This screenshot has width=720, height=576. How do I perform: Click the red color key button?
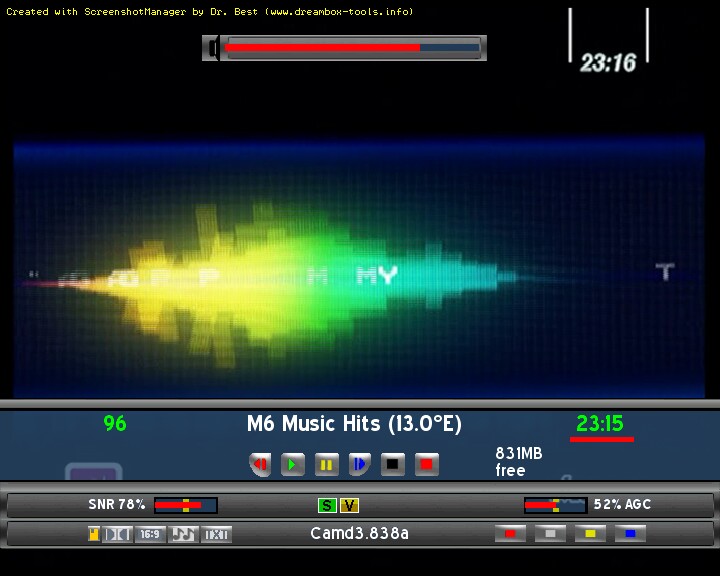[510, 533]
